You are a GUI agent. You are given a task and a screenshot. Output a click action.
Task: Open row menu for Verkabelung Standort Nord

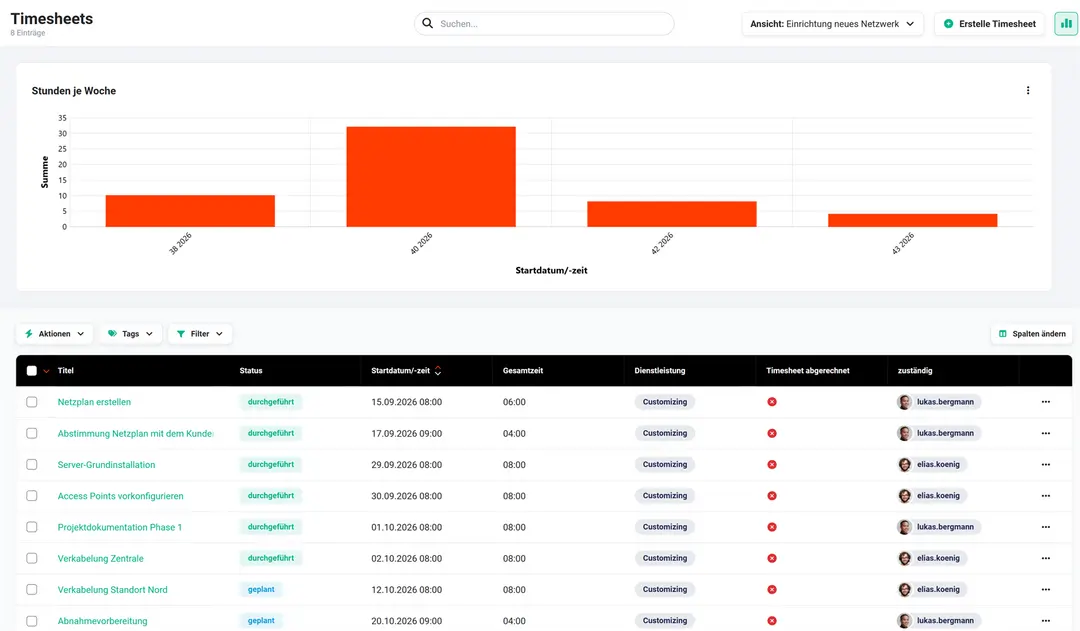[x=1046, y=590]
